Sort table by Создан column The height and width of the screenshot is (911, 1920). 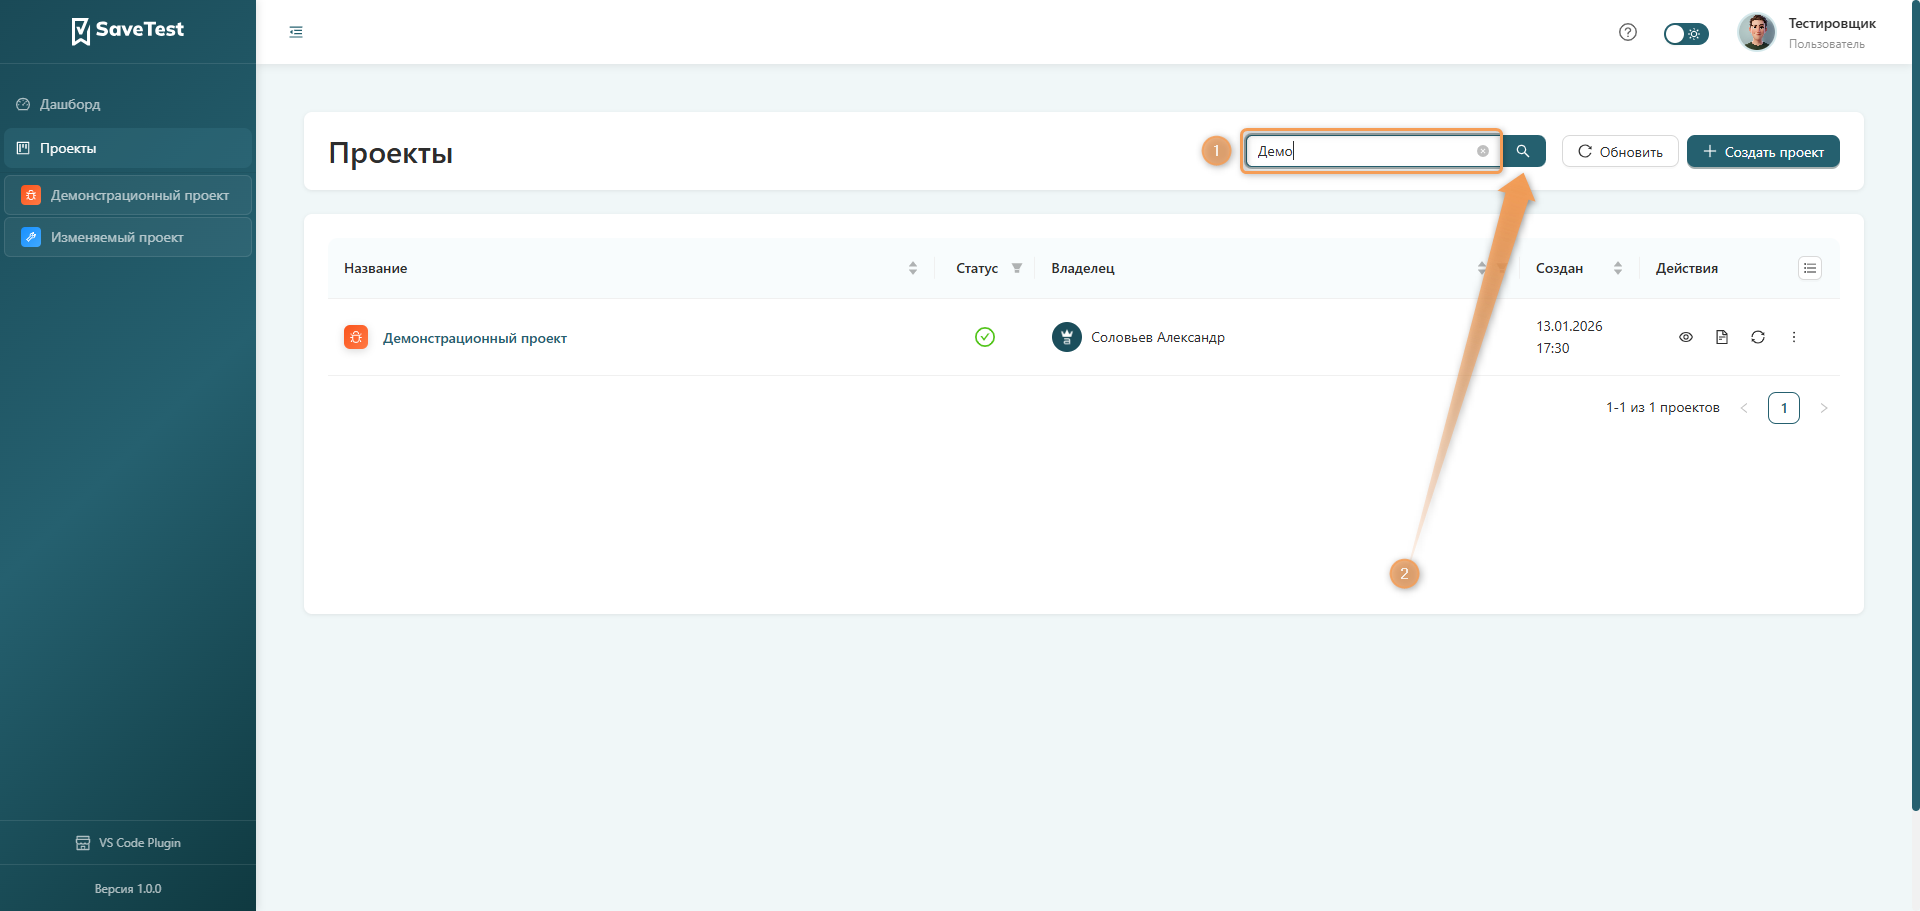[x=1617, y=268]
